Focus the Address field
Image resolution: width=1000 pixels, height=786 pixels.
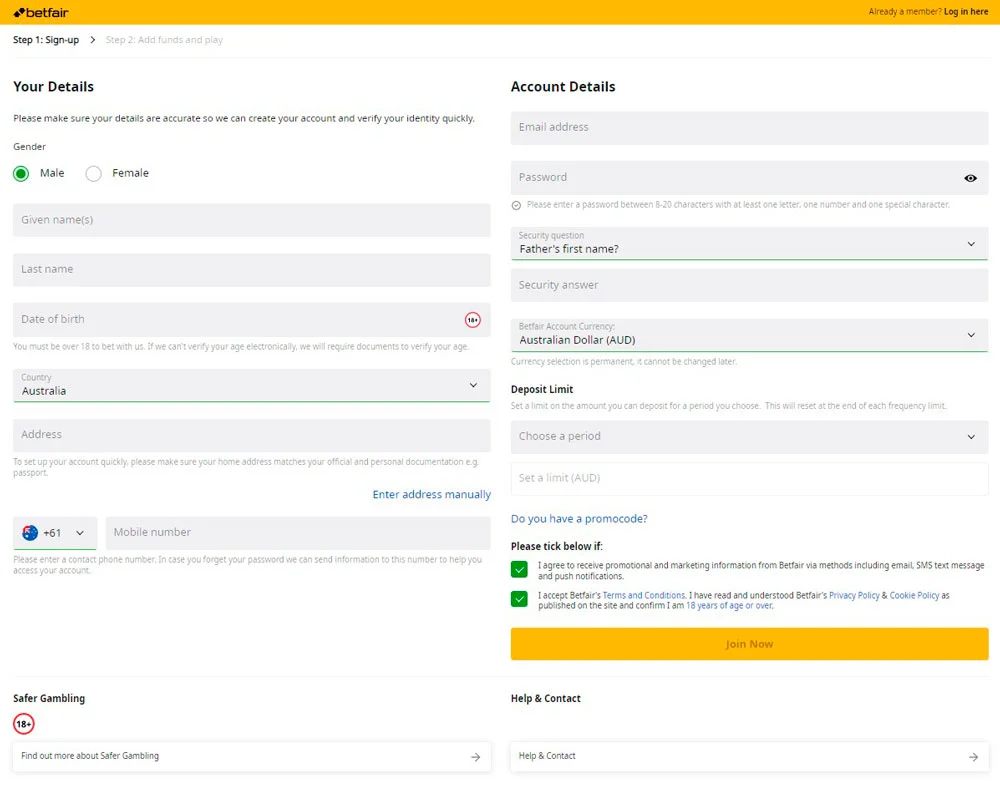pyautogui.click(x=252, y=435)
